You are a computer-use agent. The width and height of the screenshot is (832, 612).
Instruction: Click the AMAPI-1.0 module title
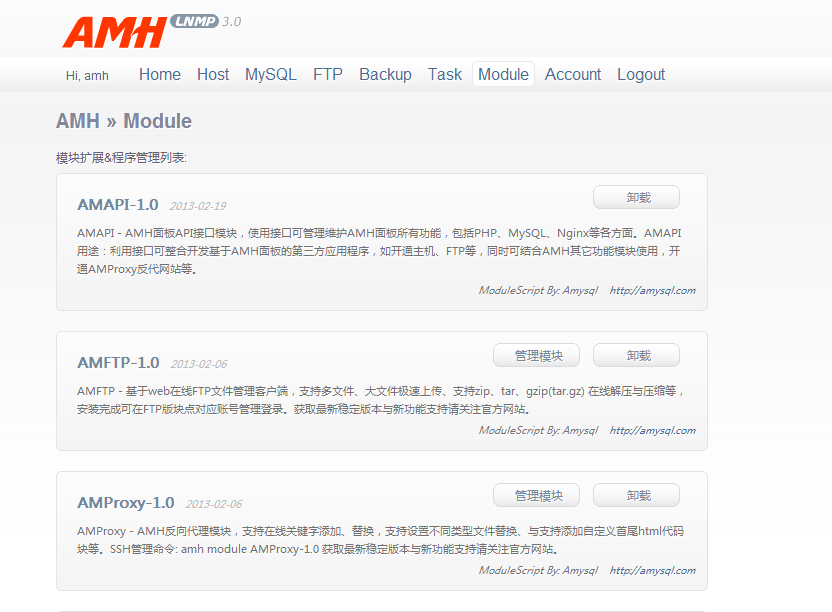pyautogui.click(x=117, y=205)
